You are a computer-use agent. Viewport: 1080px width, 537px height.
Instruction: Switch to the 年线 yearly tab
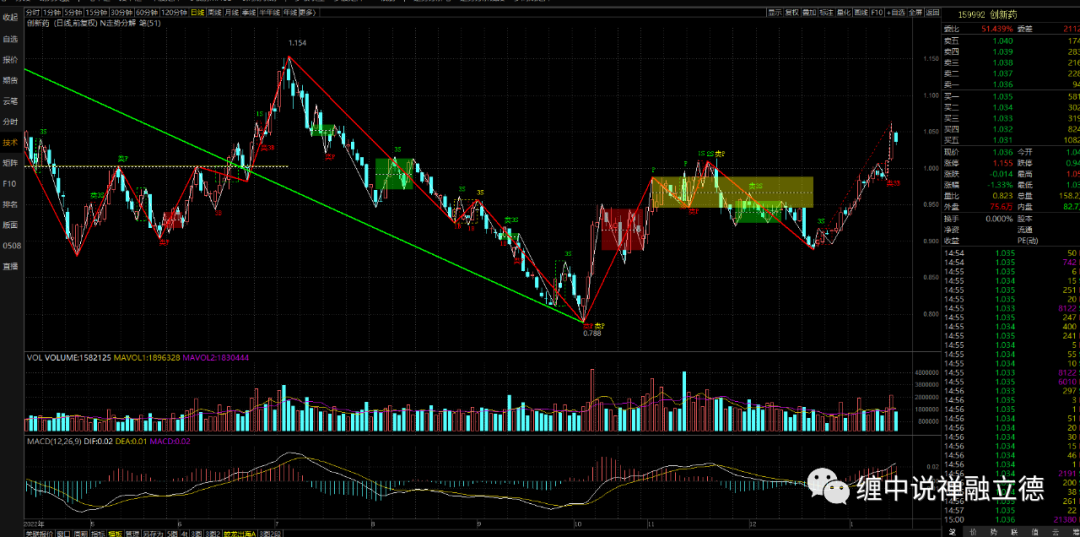[x=290, y=12]
